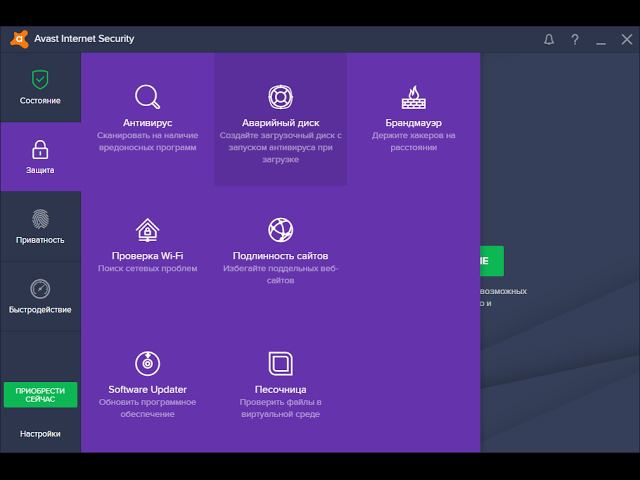
Task: Click the Avast logo icon
Action: [19, 39]
